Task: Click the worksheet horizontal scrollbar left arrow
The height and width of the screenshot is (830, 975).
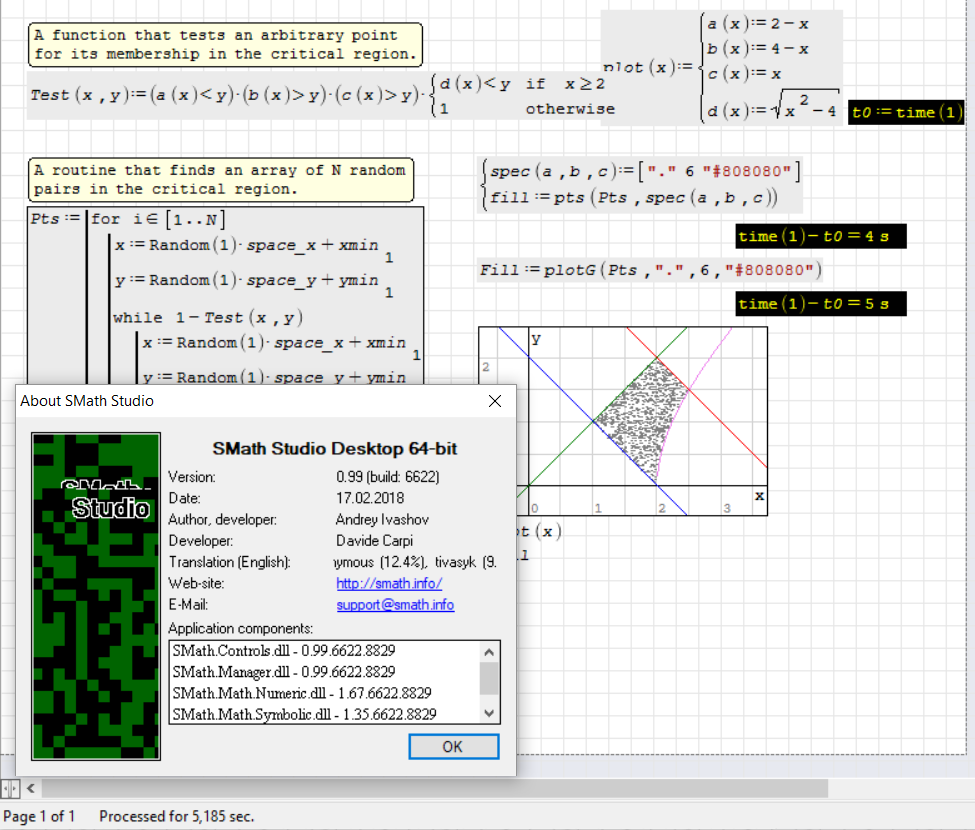Action: [33, 789]
